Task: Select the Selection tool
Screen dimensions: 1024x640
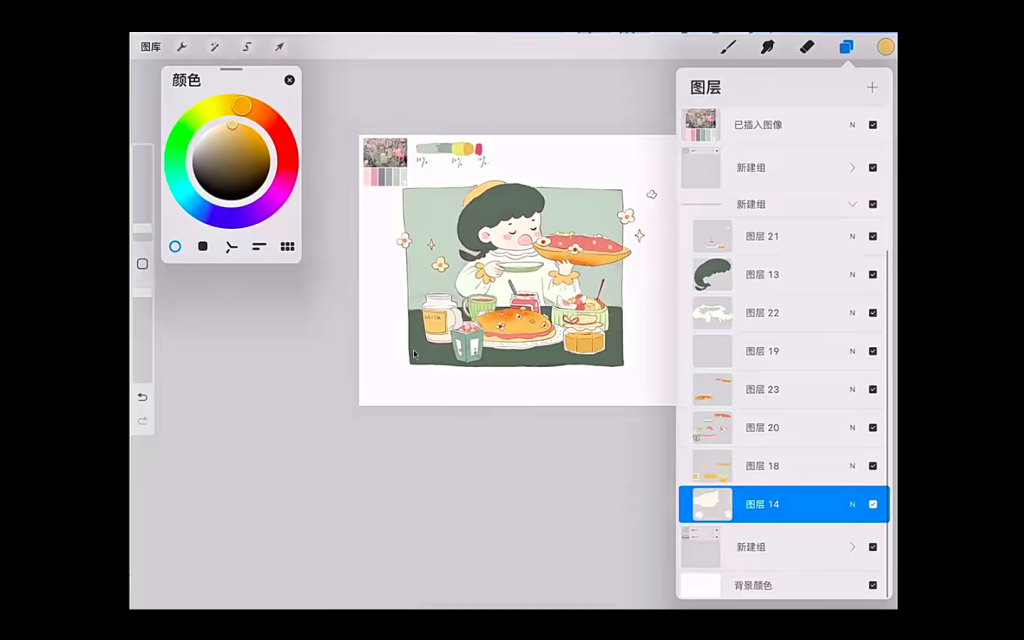Action: [246, 46]
